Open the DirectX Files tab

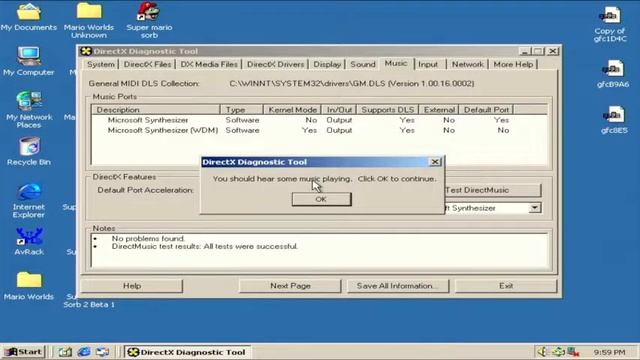147,64
